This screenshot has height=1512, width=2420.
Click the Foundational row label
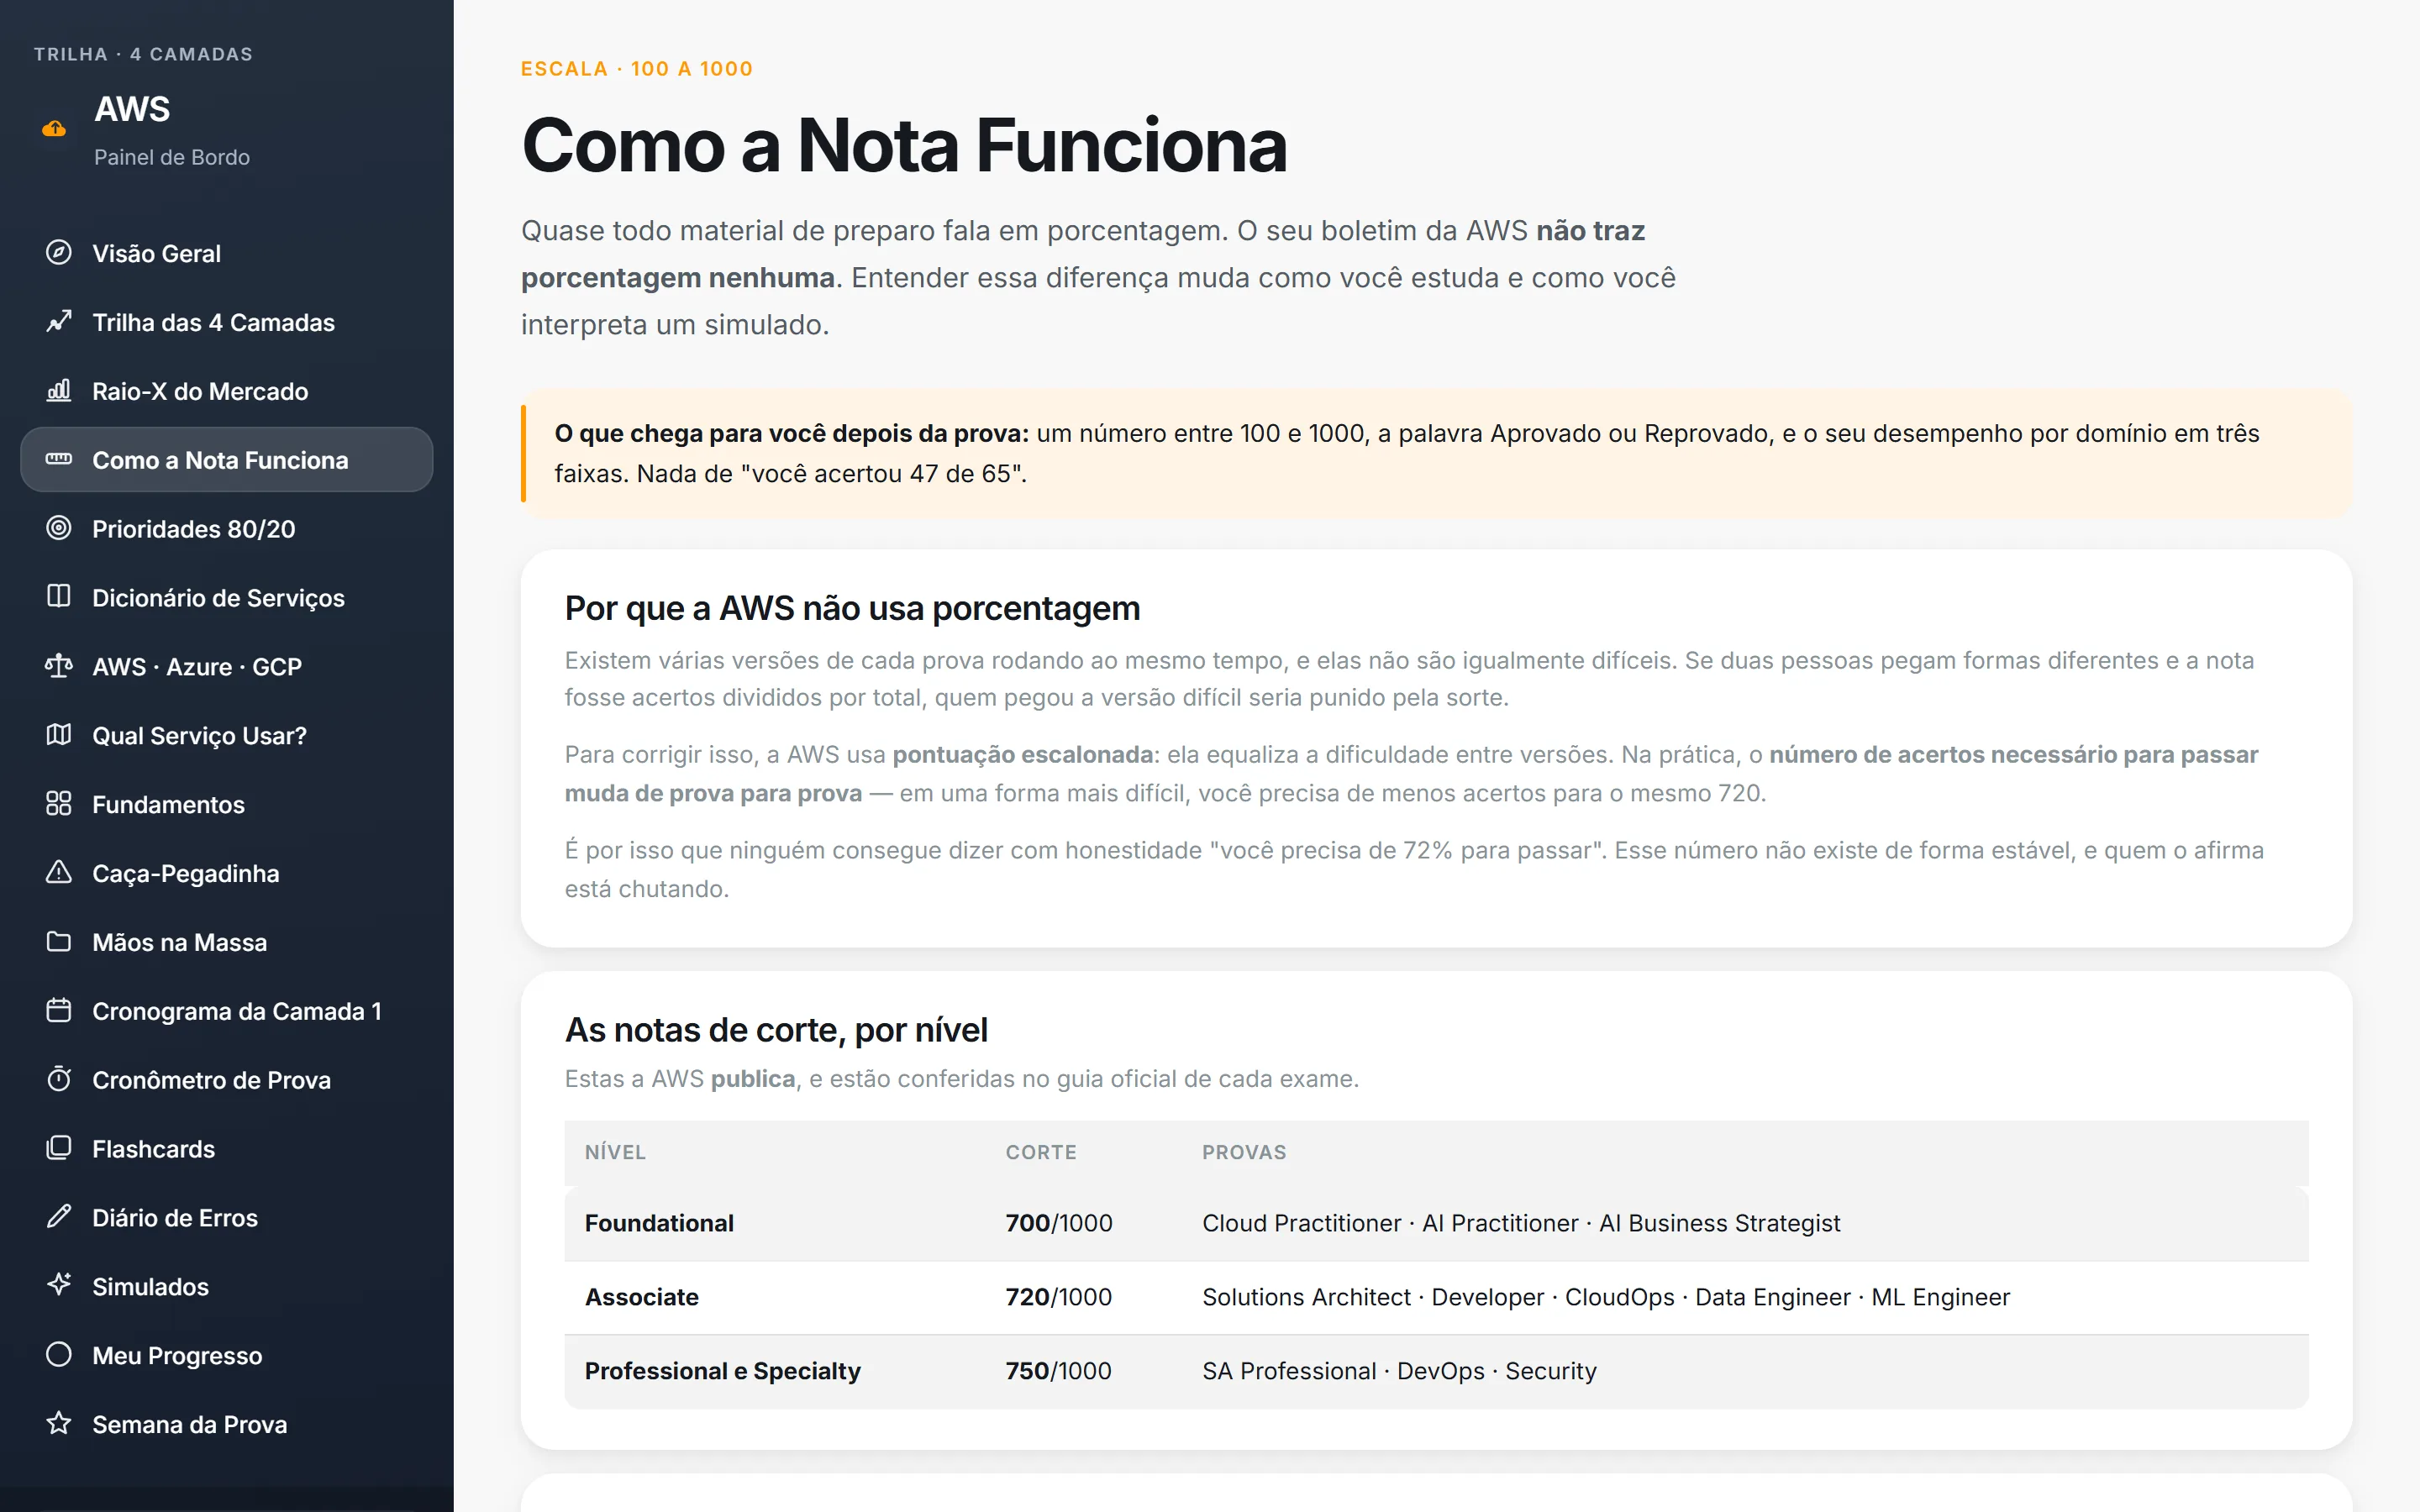click(x=659, y=1223)
